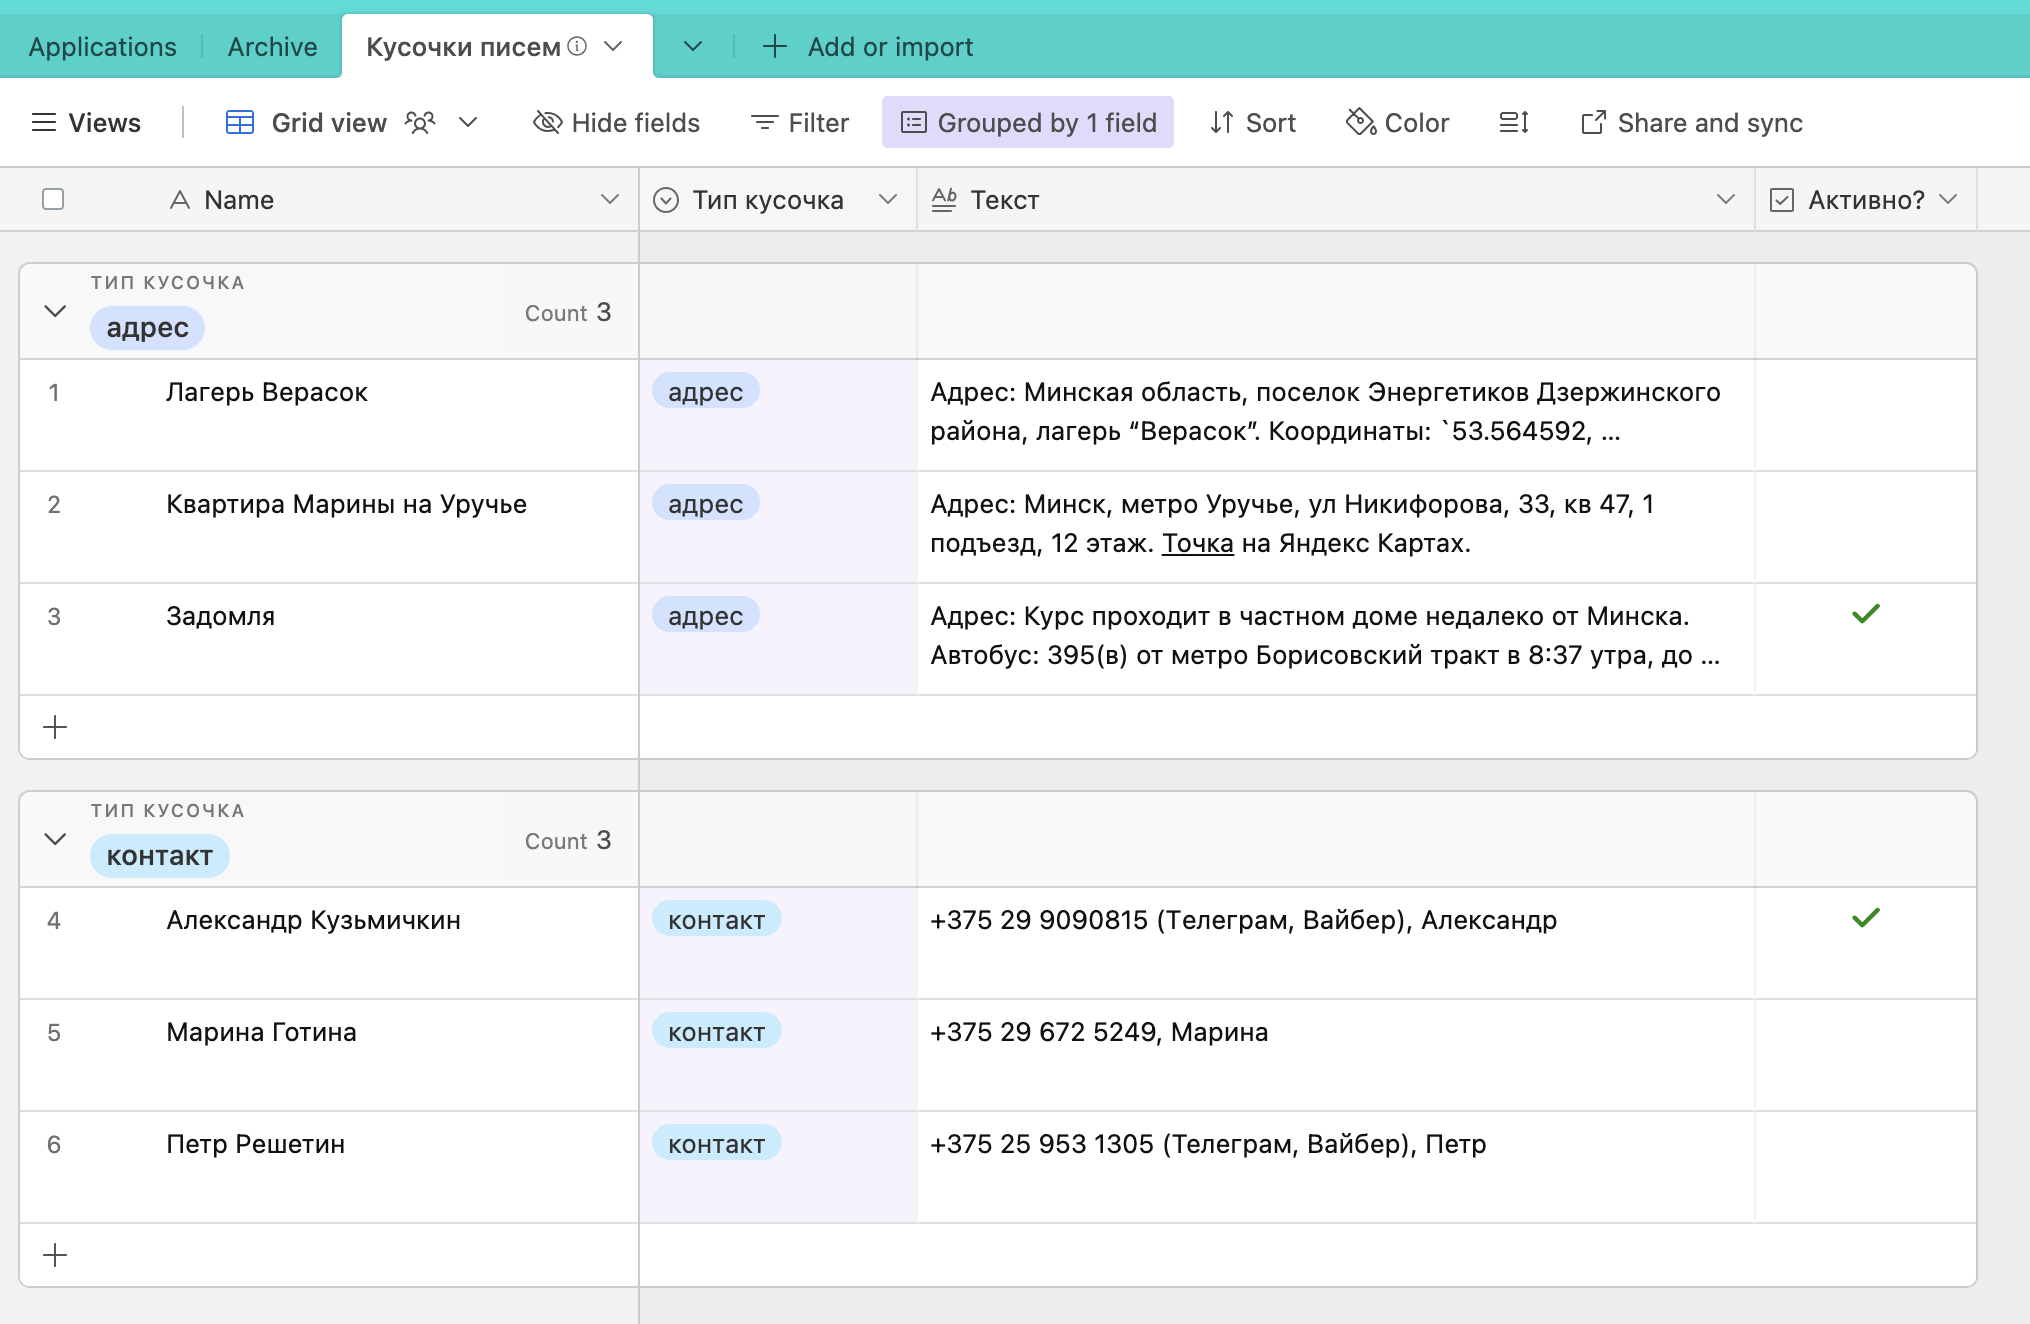Viewport: 2030px width, 1324px height.
Task: Select the Задомля name cell
Action: tap(328, 639)
